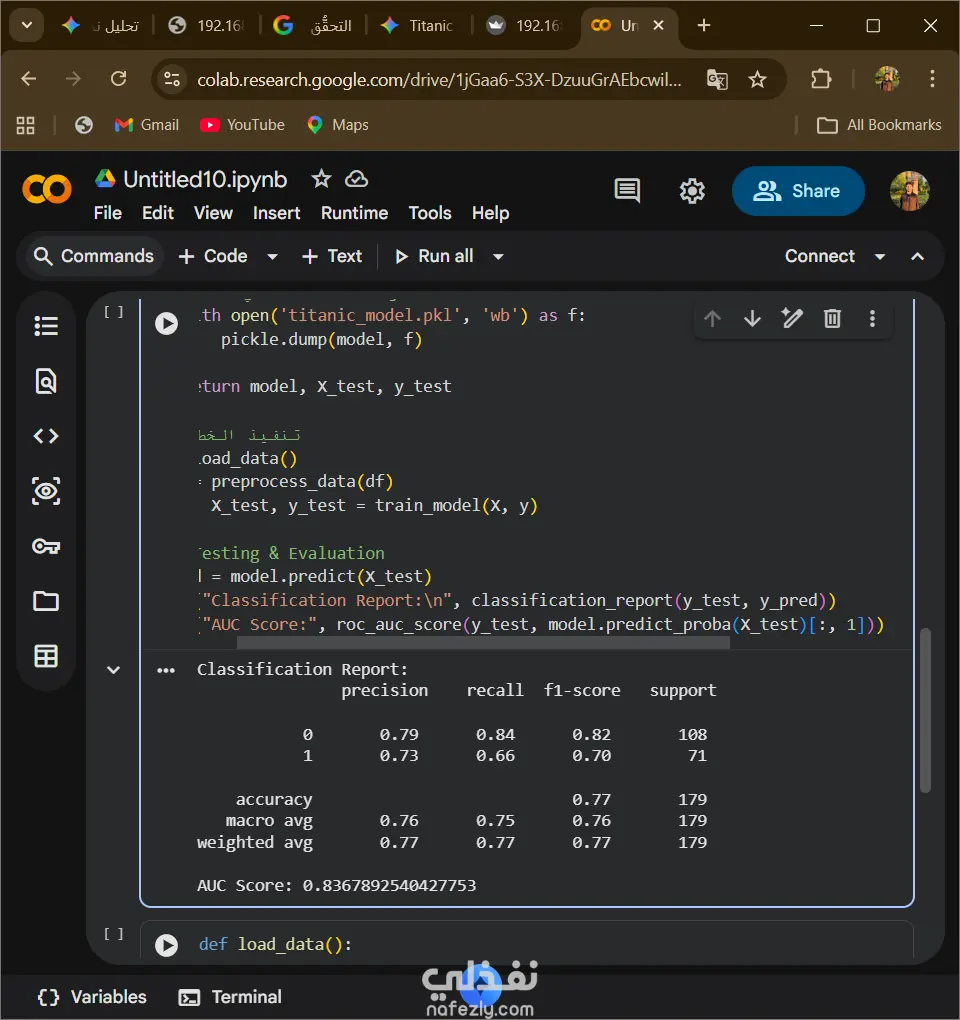This screenshot has width=960, height=1020.
Task: Open find and replace sidebar icon
Action: tap(46, 381)
